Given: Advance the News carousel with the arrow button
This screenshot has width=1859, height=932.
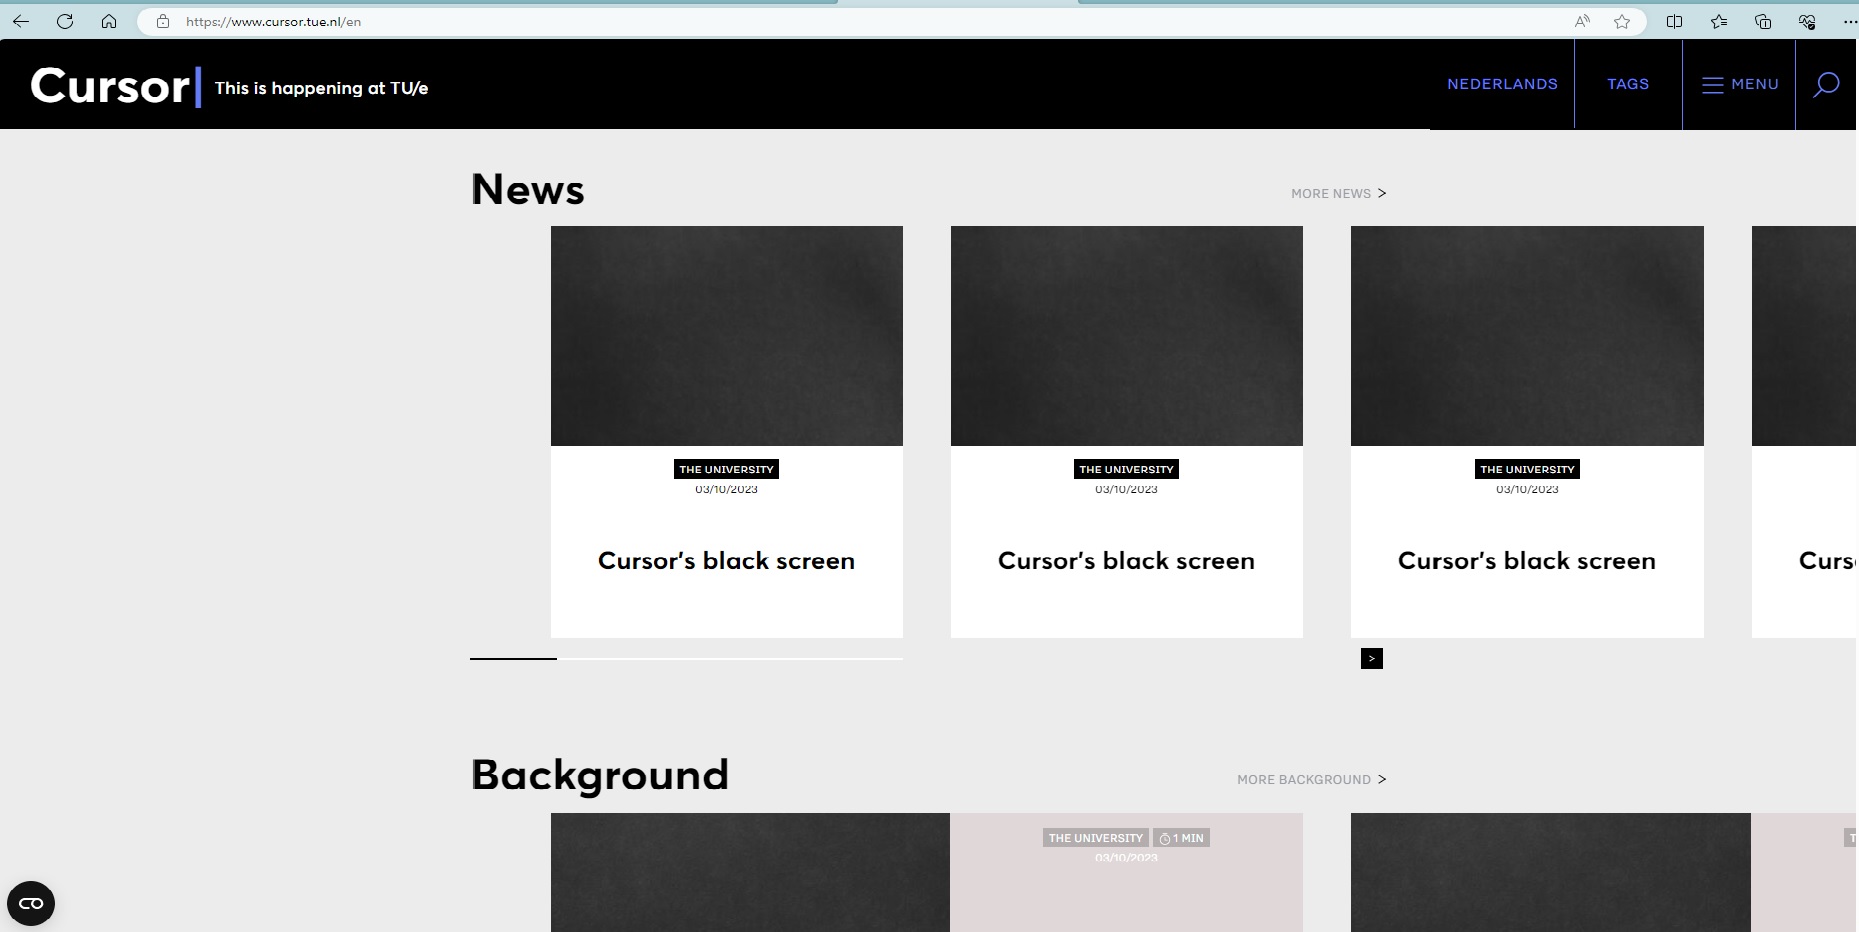Looking at the screenshot, I should (1372, 658).
